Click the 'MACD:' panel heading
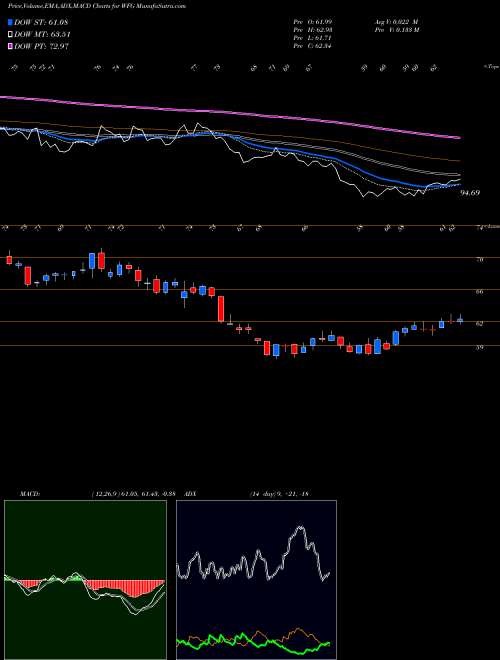 pos(29,494)
